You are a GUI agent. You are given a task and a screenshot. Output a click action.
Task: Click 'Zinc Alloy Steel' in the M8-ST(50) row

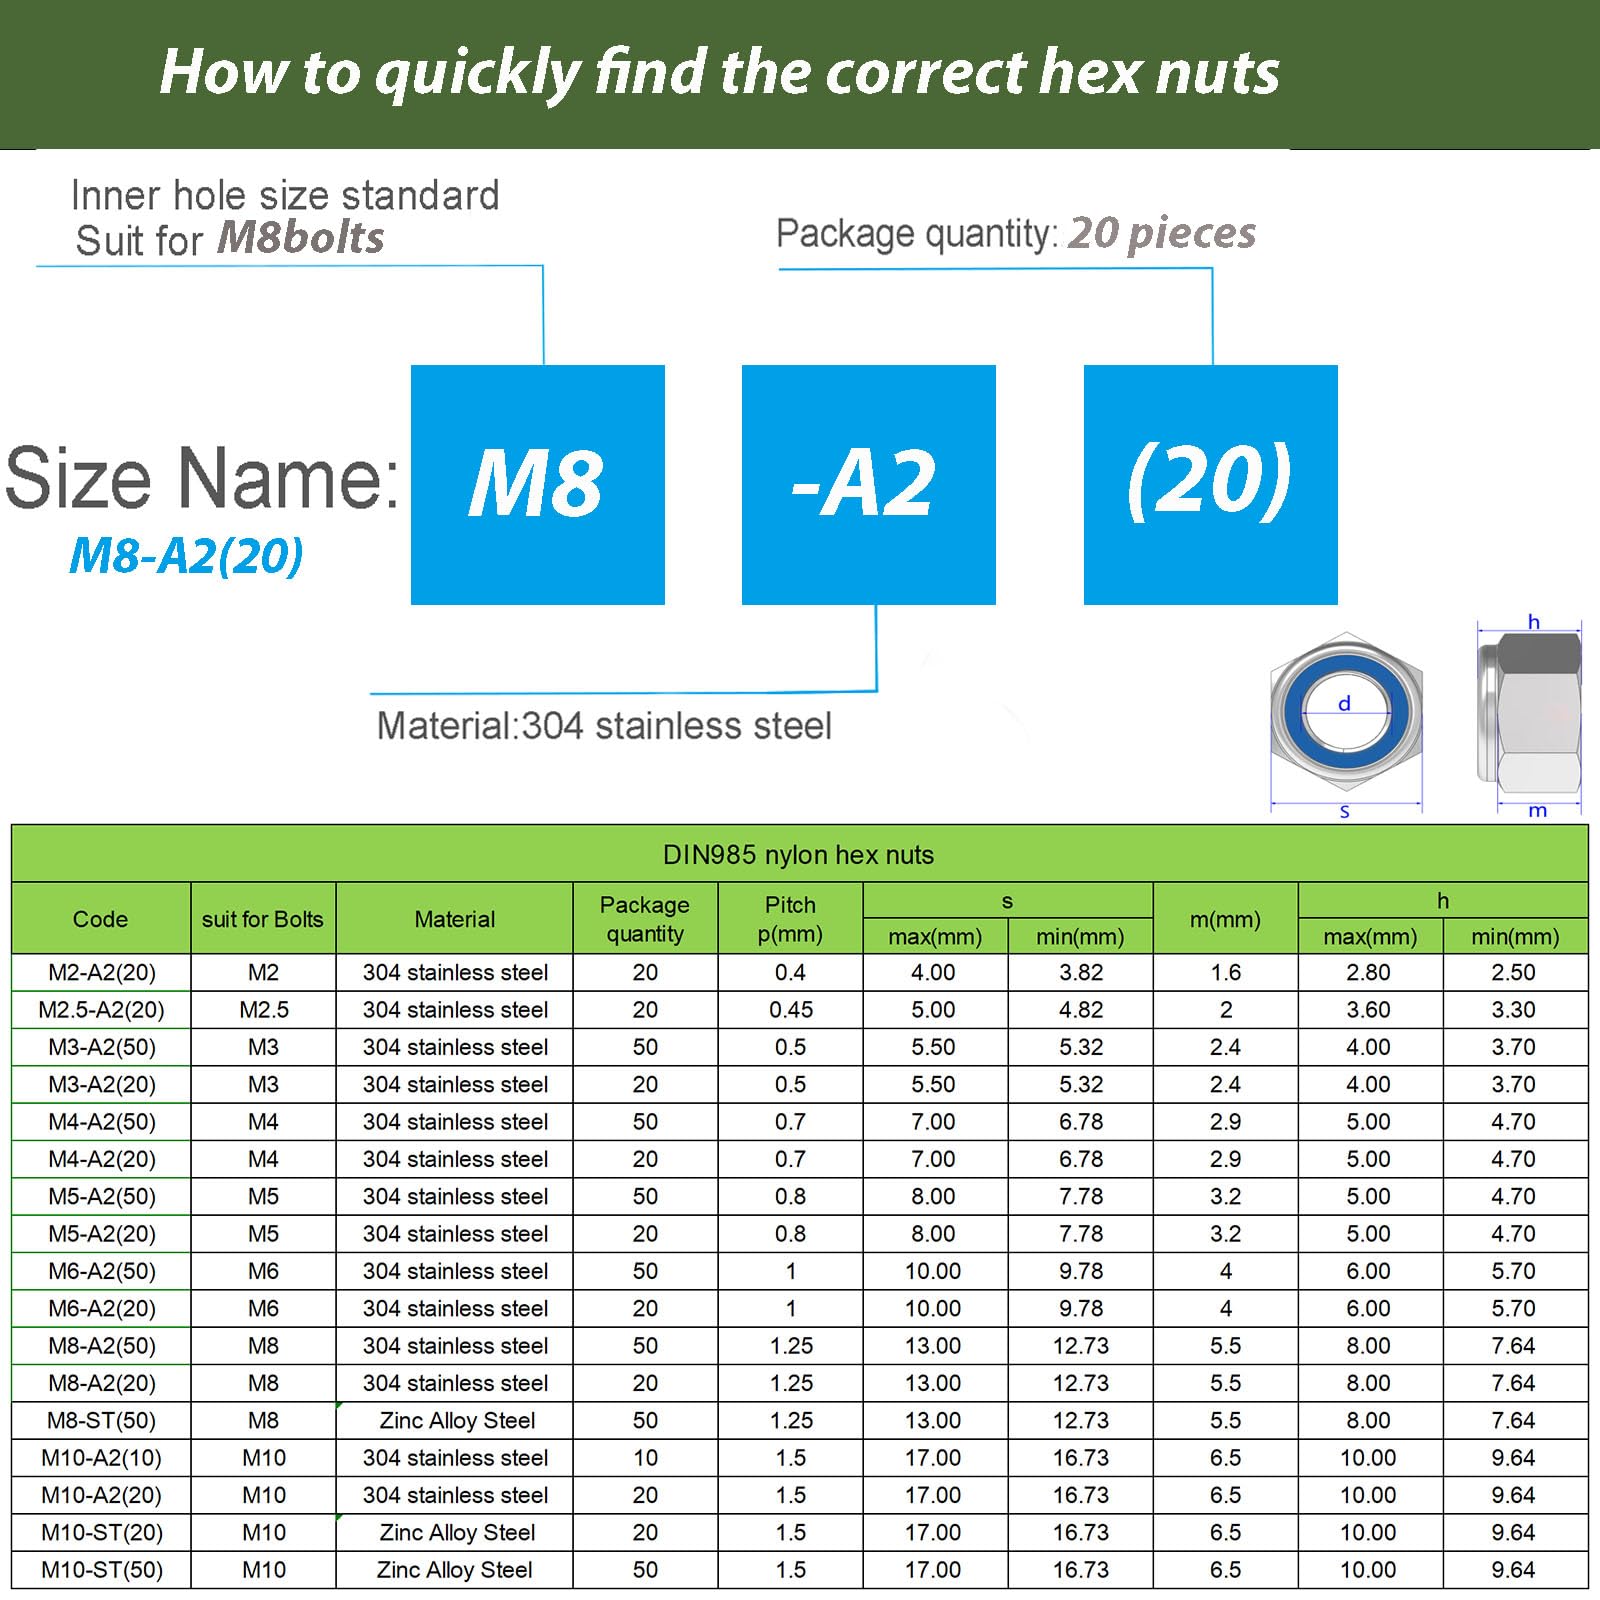(x=457, y=1421)
